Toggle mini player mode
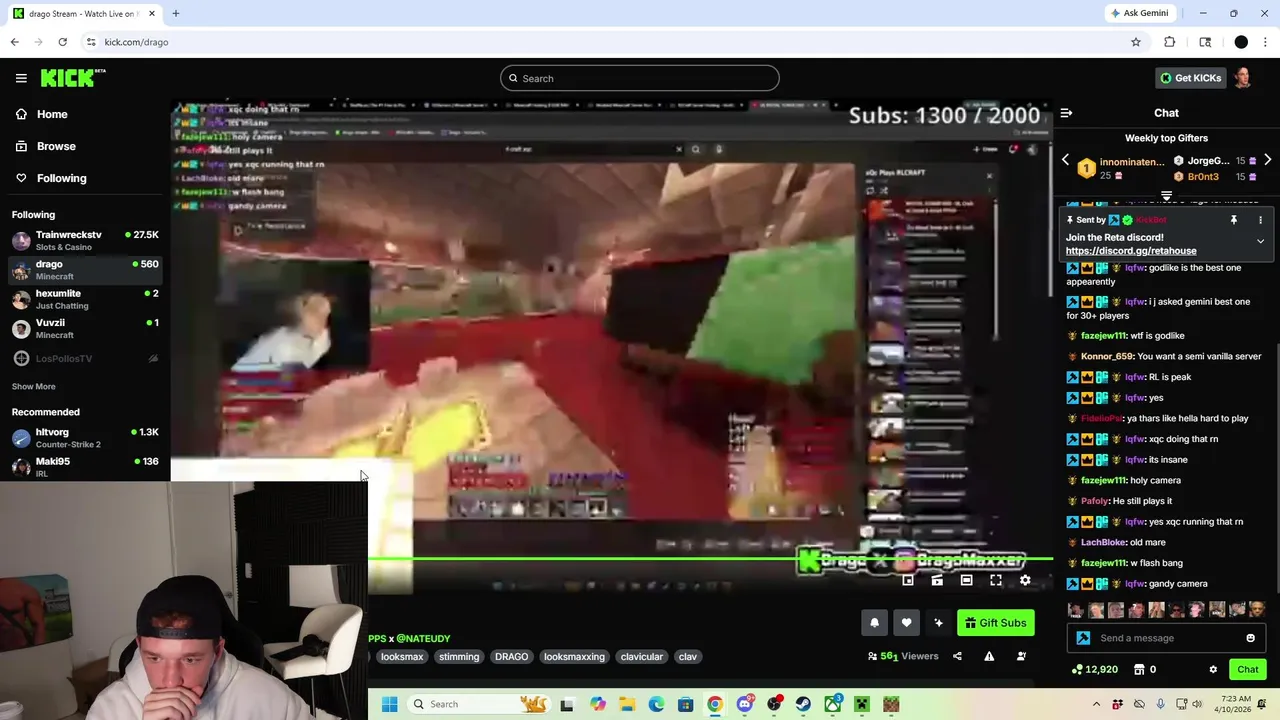 click(x=908, y=580)
